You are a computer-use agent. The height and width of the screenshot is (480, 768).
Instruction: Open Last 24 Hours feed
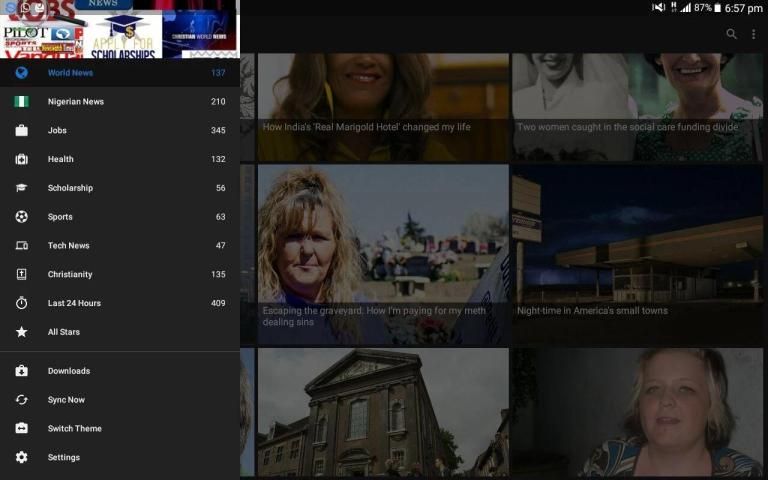74,303
